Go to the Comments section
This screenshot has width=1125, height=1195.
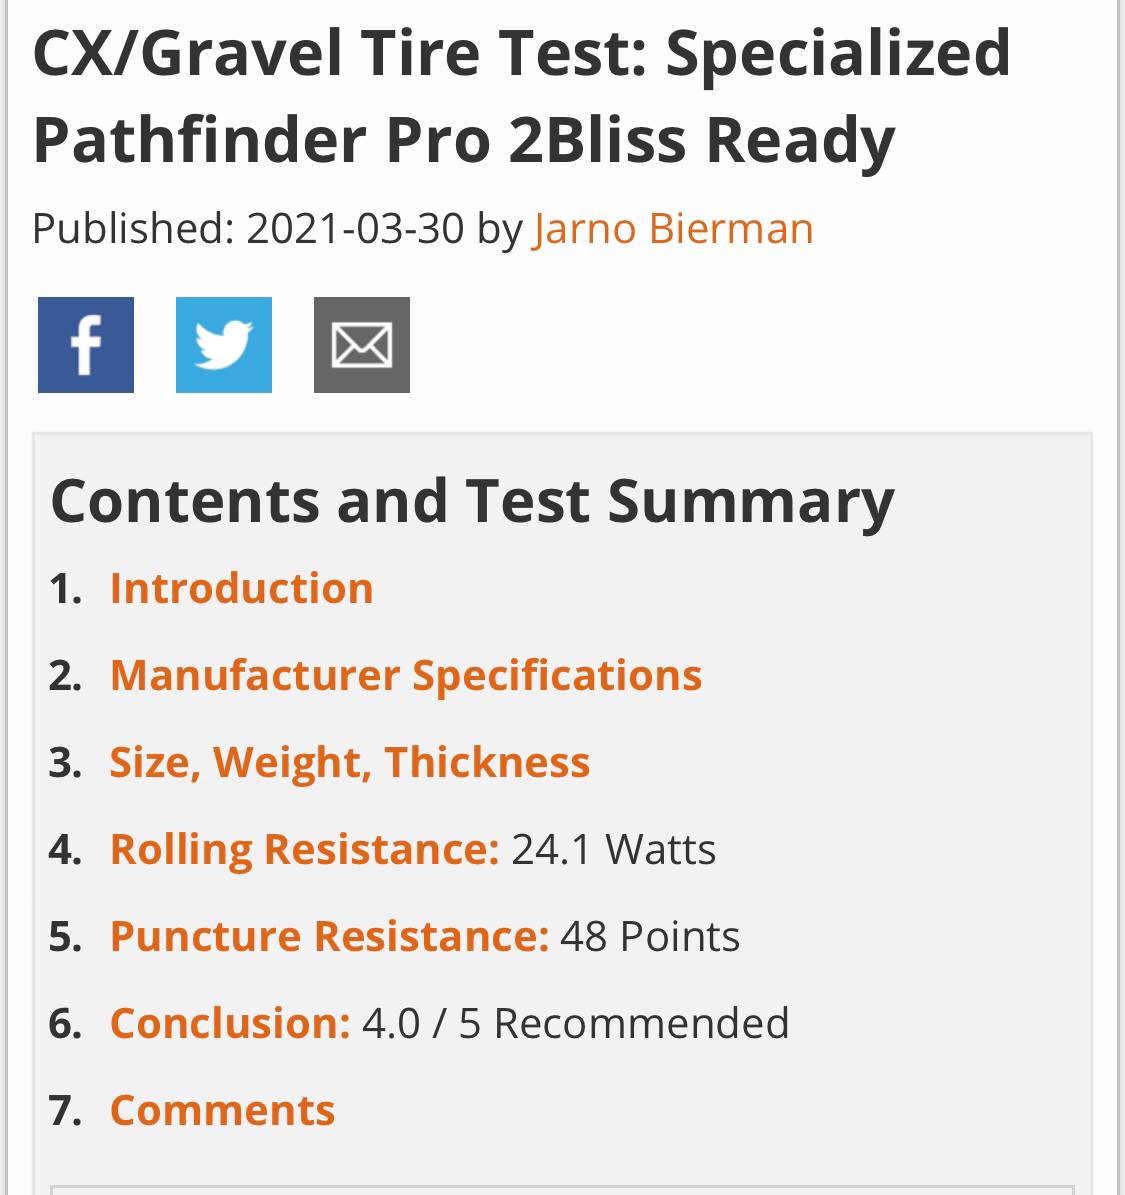point(222,1110)
